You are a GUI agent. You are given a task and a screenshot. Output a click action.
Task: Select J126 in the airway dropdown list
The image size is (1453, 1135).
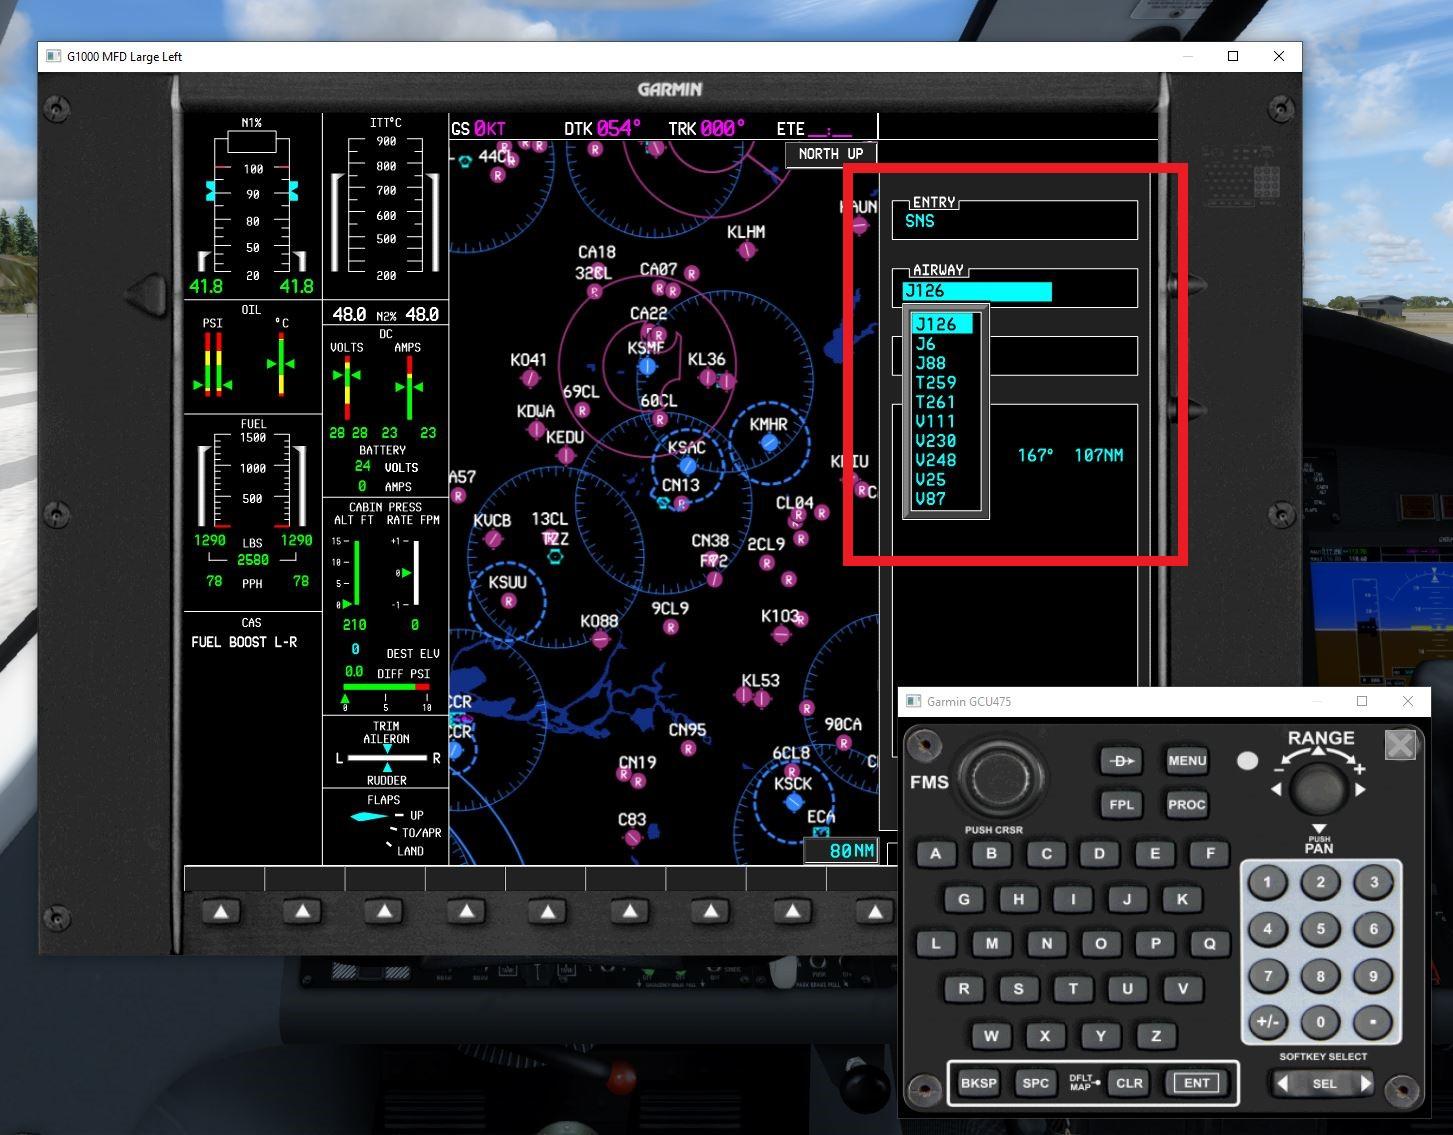point(942,324)
